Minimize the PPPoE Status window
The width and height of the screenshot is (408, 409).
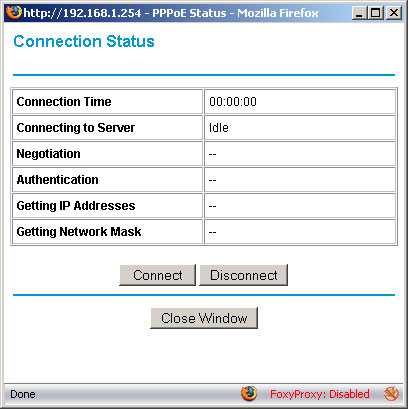pos(359,13)
